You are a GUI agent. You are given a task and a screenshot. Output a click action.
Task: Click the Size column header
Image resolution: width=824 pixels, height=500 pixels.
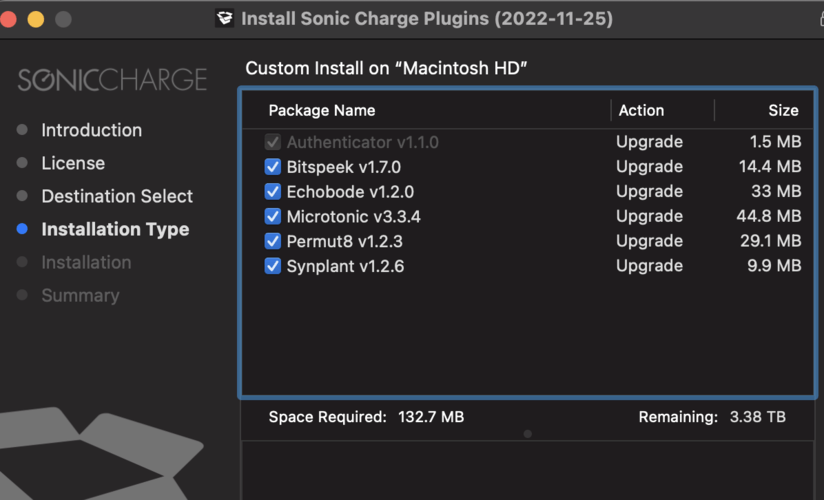click(783, 110)
